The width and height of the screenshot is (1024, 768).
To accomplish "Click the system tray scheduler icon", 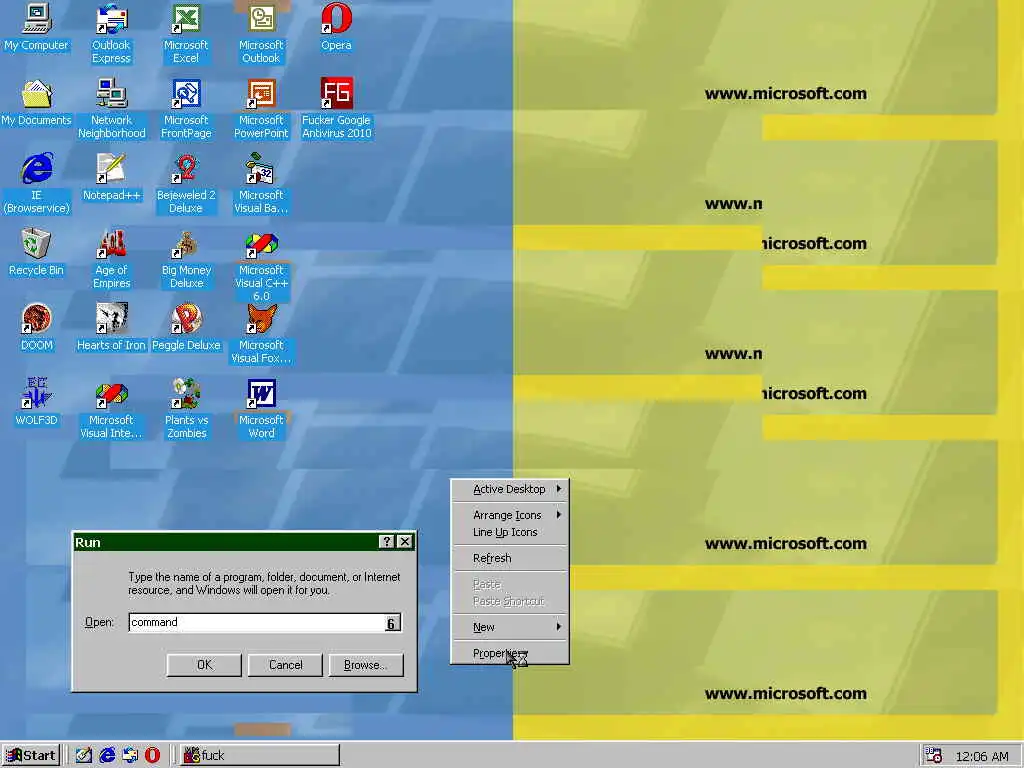I will coord(933,756).
